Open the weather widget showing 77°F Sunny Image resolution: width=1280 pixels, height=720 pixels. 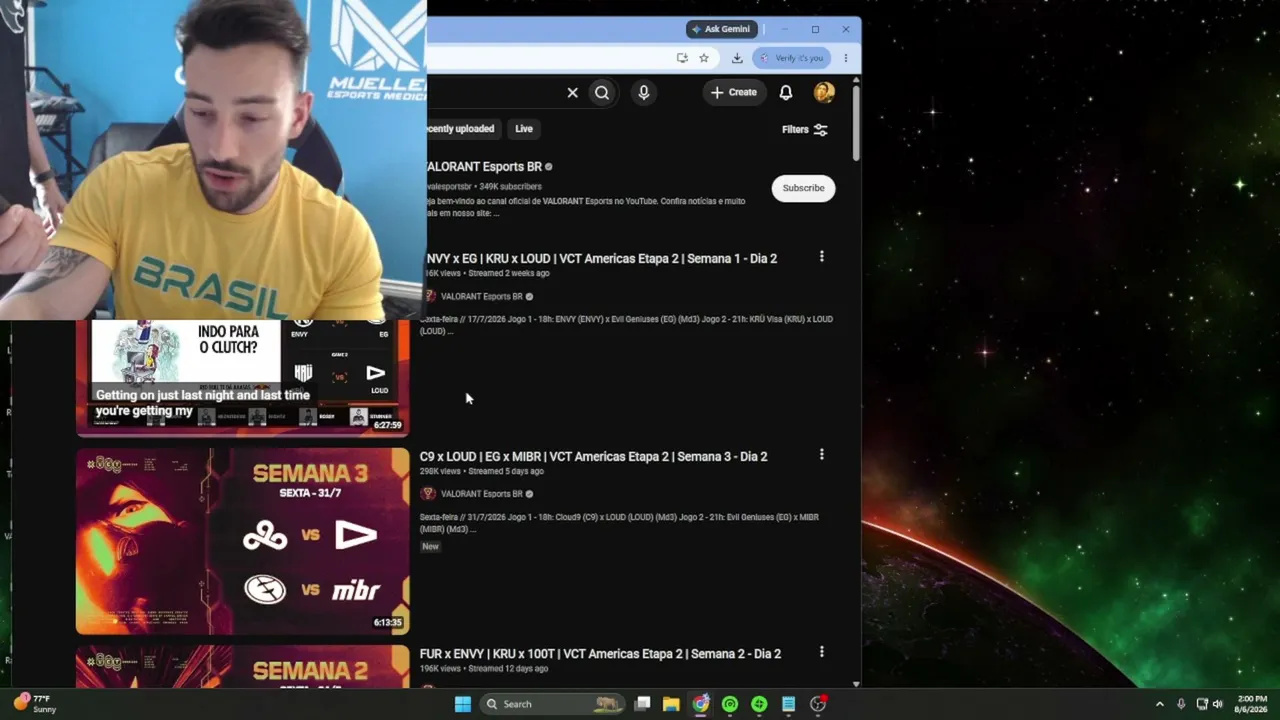tap(33, 704)
